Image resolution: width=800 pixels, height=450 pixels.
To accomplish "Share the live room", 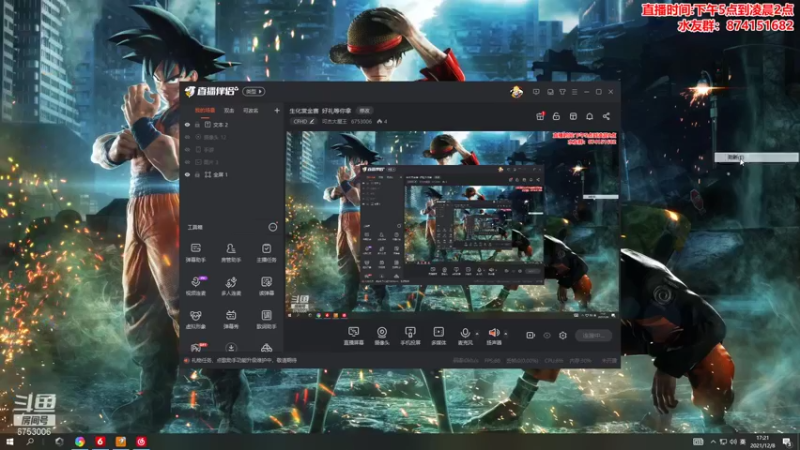I will (x=606, y=116).
